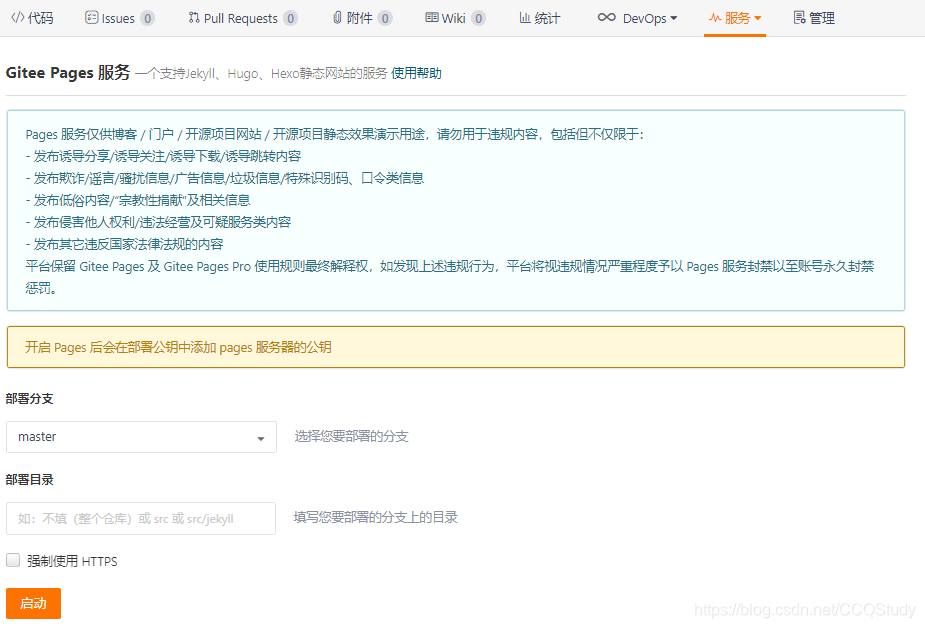
Task: Open the 代码 code tab
Action: pos(32,18)
